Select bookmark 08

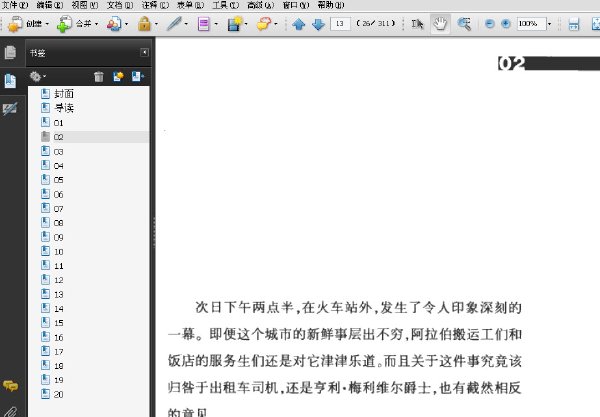tap(58, 223)
